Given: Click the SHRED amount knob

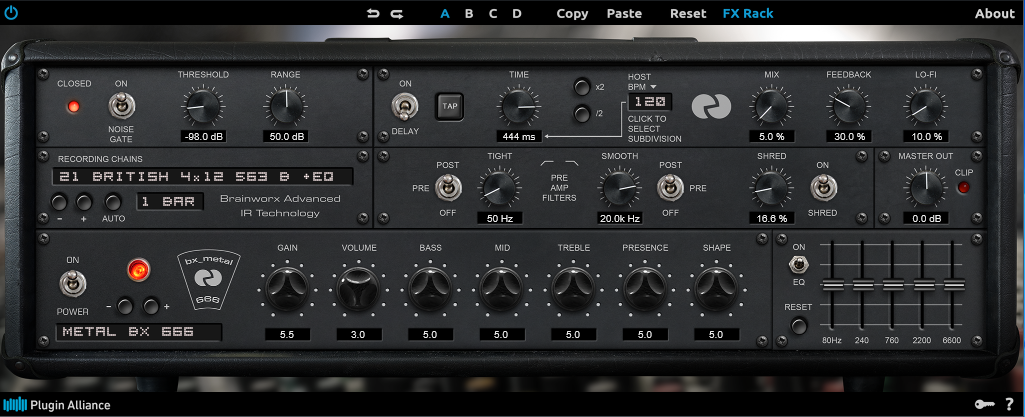Looking at the screenshot, I should (771, 188).
